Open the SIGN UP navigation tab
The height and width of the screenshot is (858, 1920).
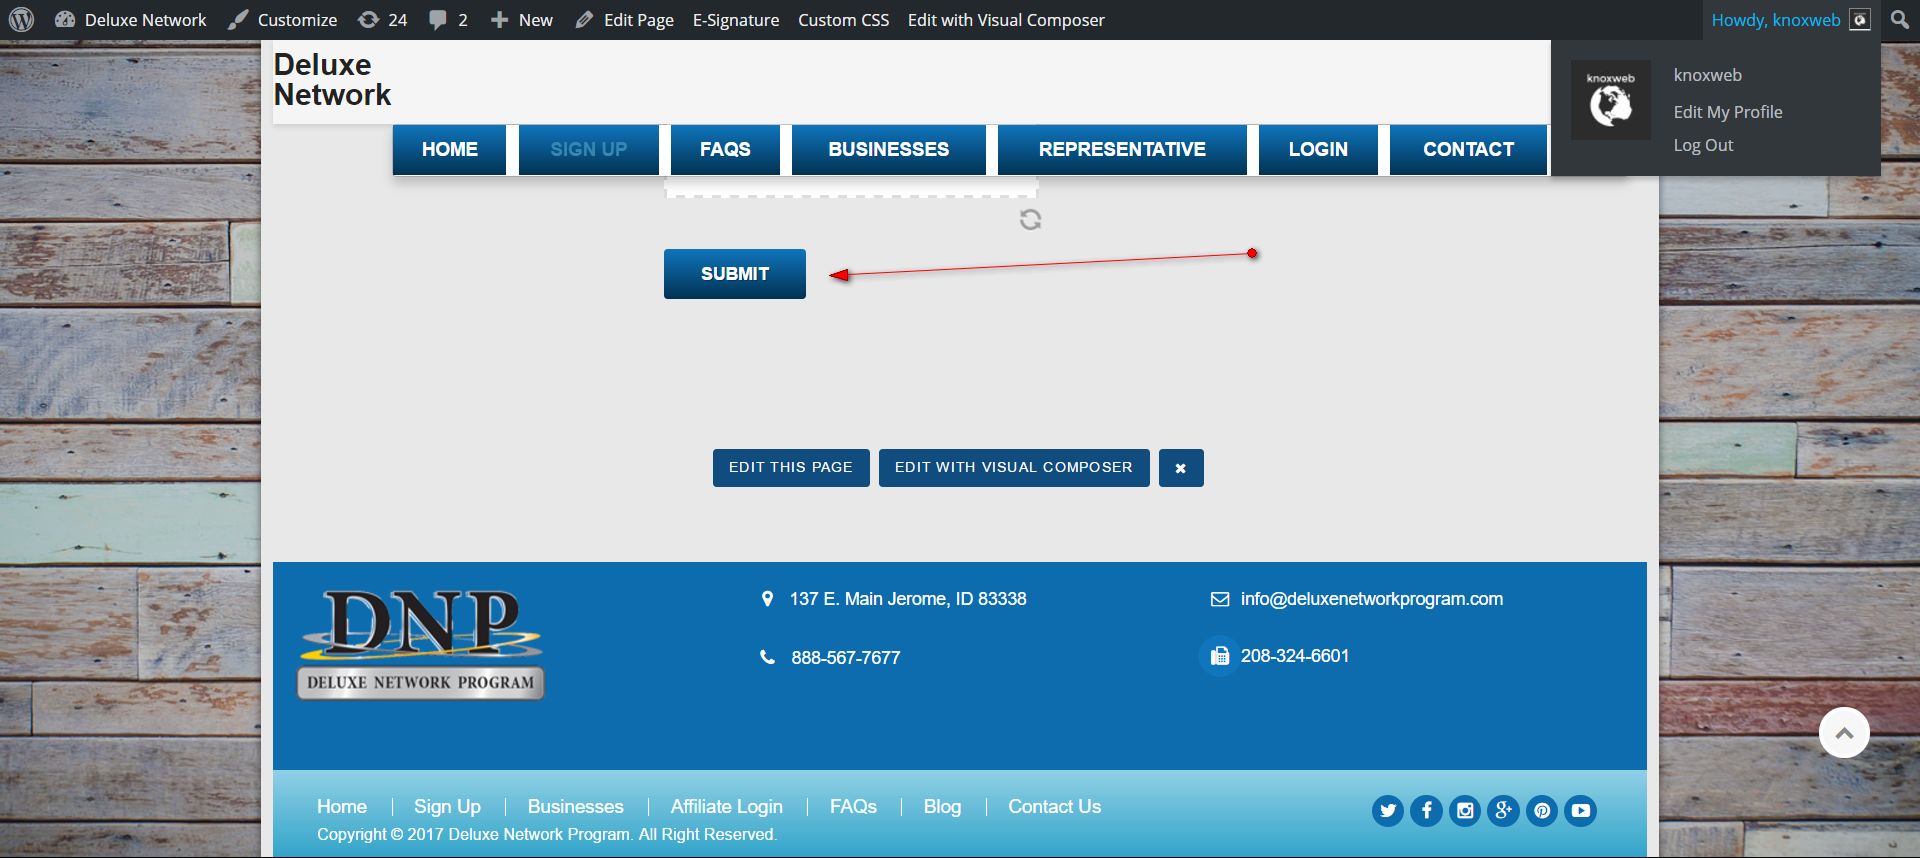(x=589, y=150)
